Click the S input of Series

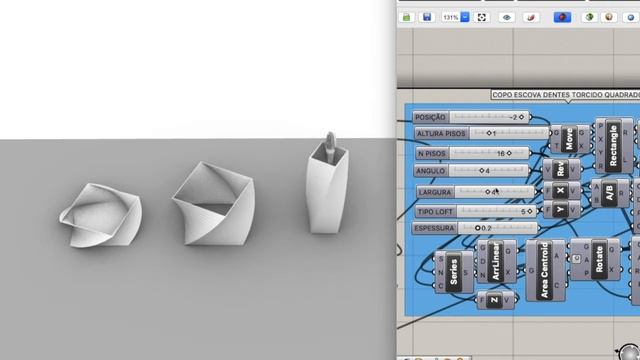(440, 260)
